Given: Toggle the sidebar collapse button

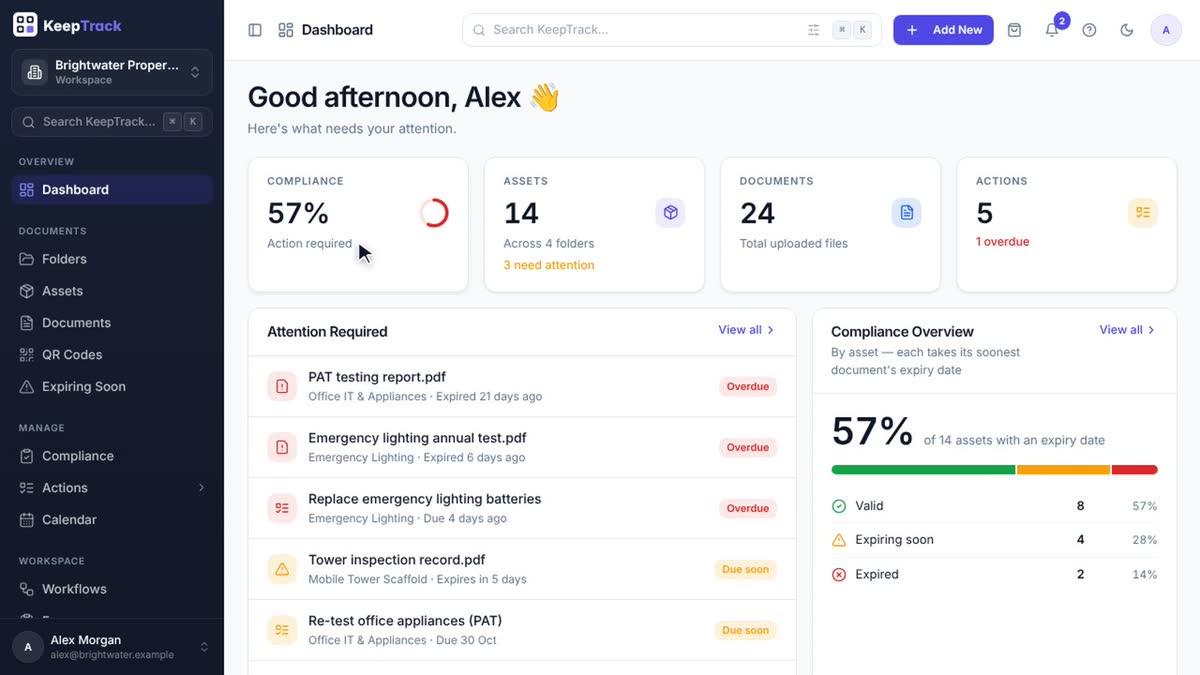Looking at the screenshot, I should point(255,30).
